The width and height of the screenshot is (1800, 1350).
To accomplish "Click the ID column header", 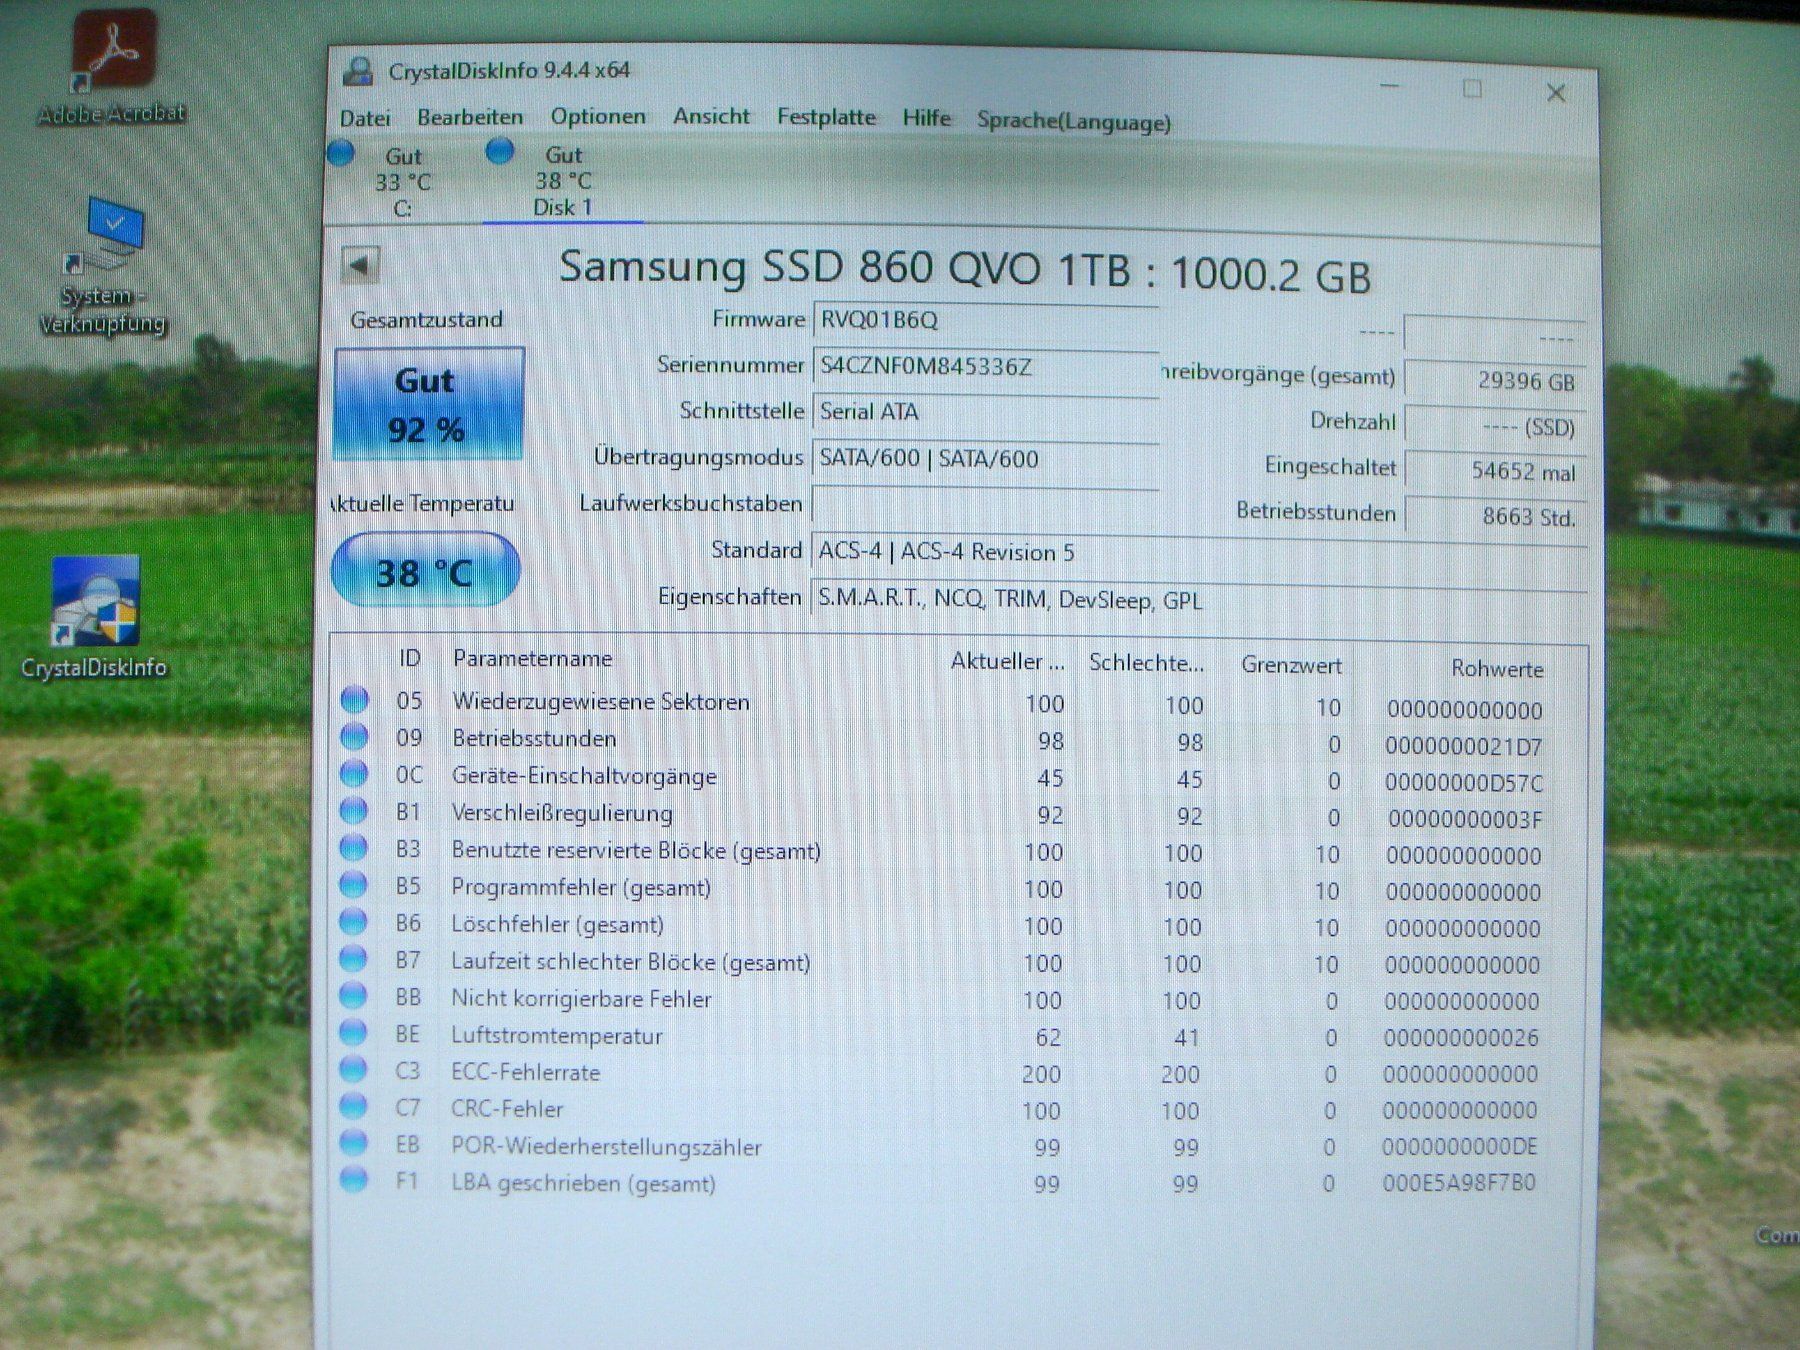I will (x=410, y=658).
